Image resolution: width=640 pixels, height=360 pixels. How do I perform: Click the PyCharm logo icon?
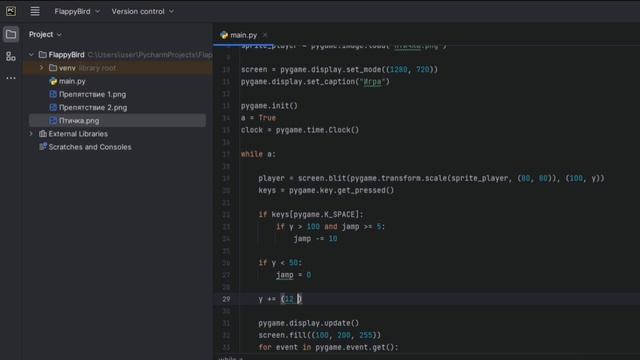[x=11, y=11]
